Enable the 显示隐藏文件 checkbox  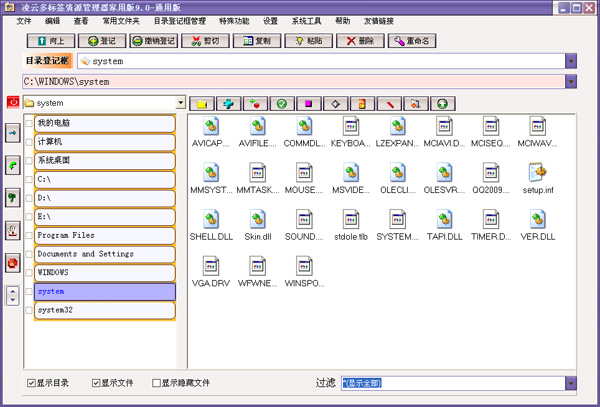tap(156, 383)
